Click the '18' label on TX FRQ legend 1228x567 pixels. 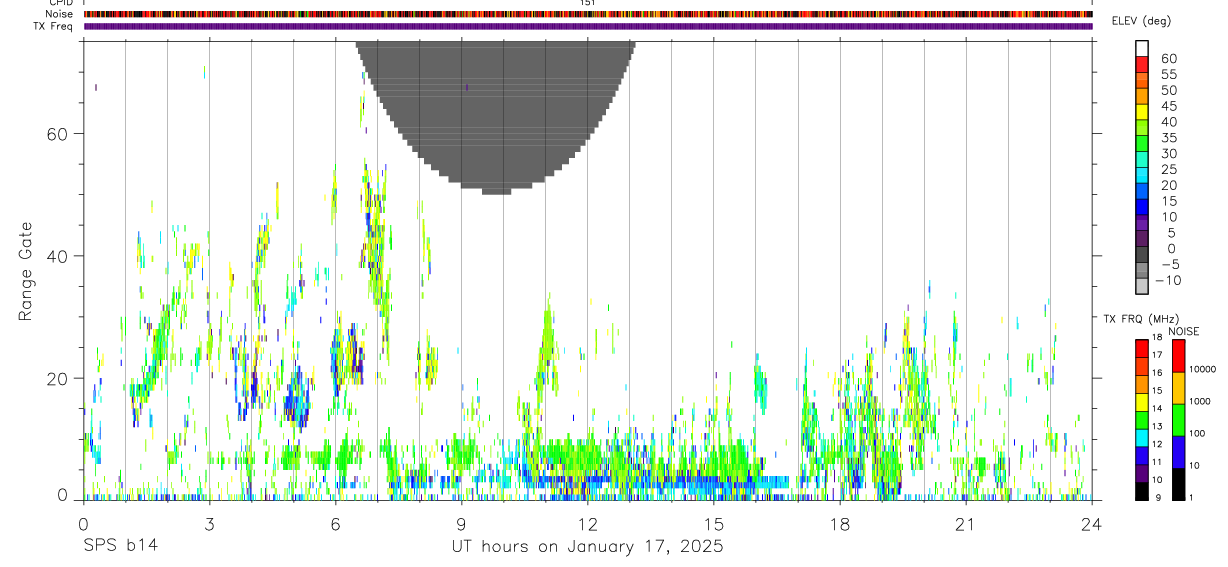[1156, 337]
